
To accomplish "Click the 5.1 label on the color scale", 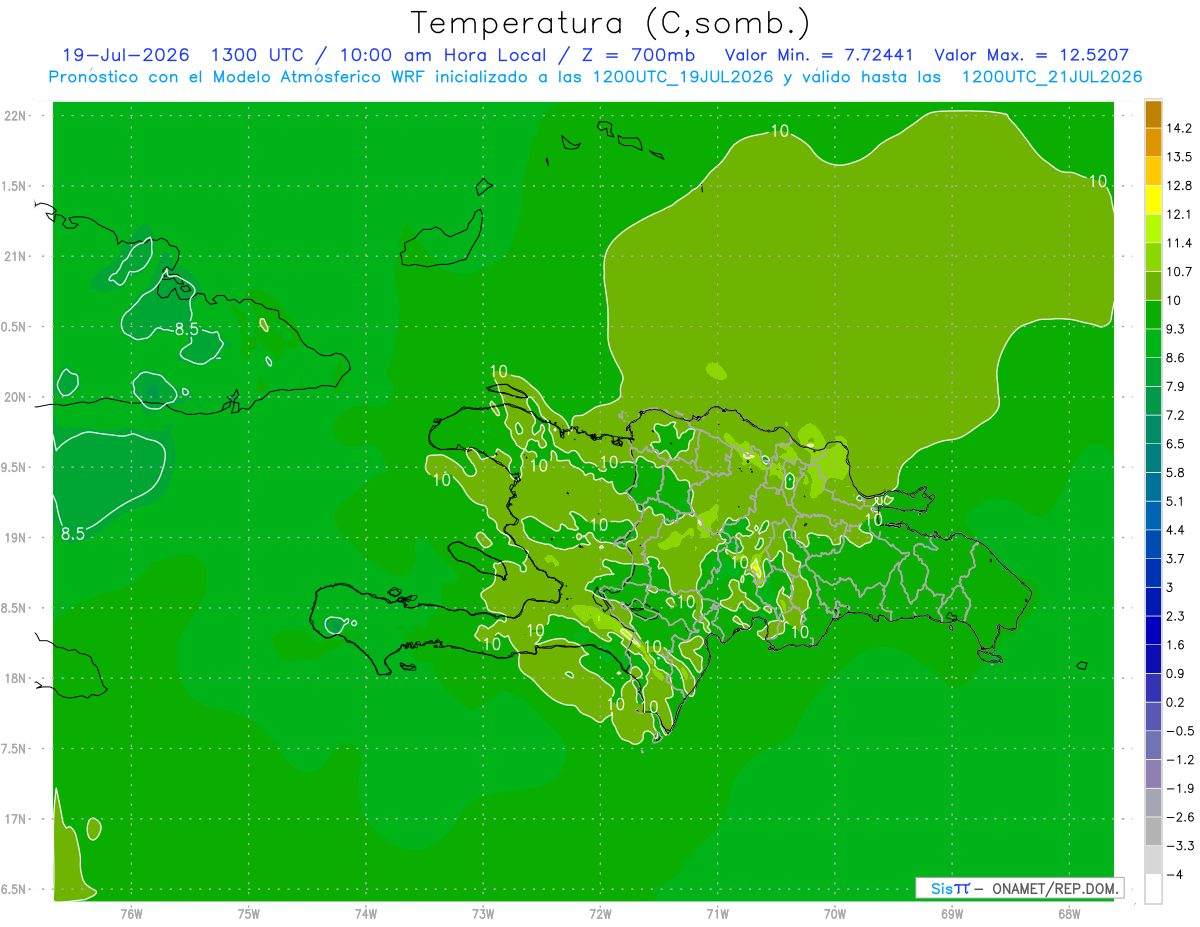I will (1176, 501).
